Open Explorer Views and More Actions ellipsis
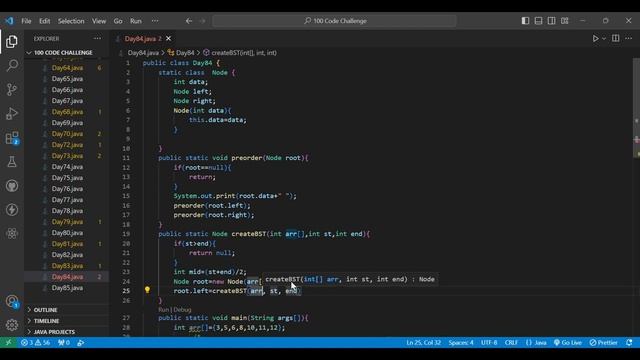 tap(97, 38)
